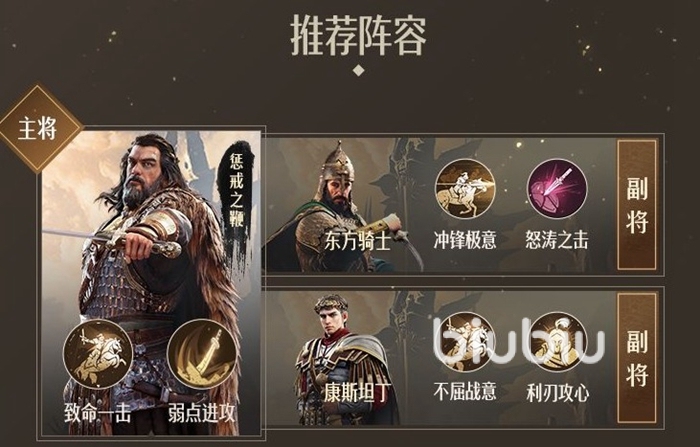Select the 利刃攻心 helmet skill icon
The image size is (700, 447).
tap(558, 342)
